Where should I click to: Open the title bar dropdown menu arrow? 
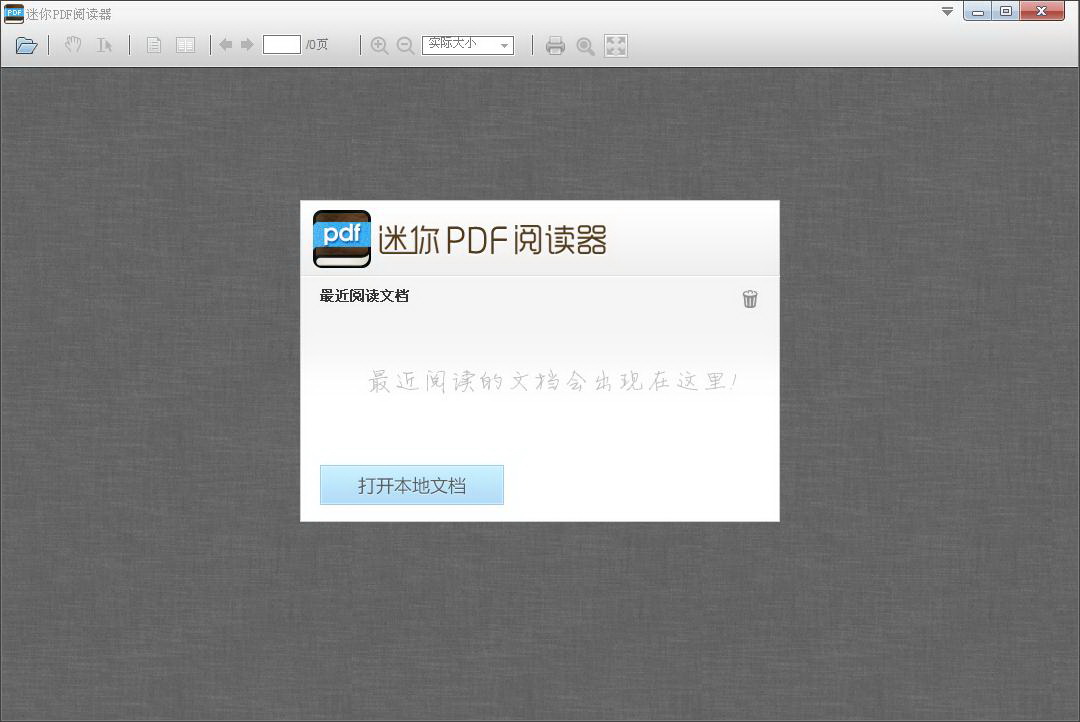coord(948,11)
